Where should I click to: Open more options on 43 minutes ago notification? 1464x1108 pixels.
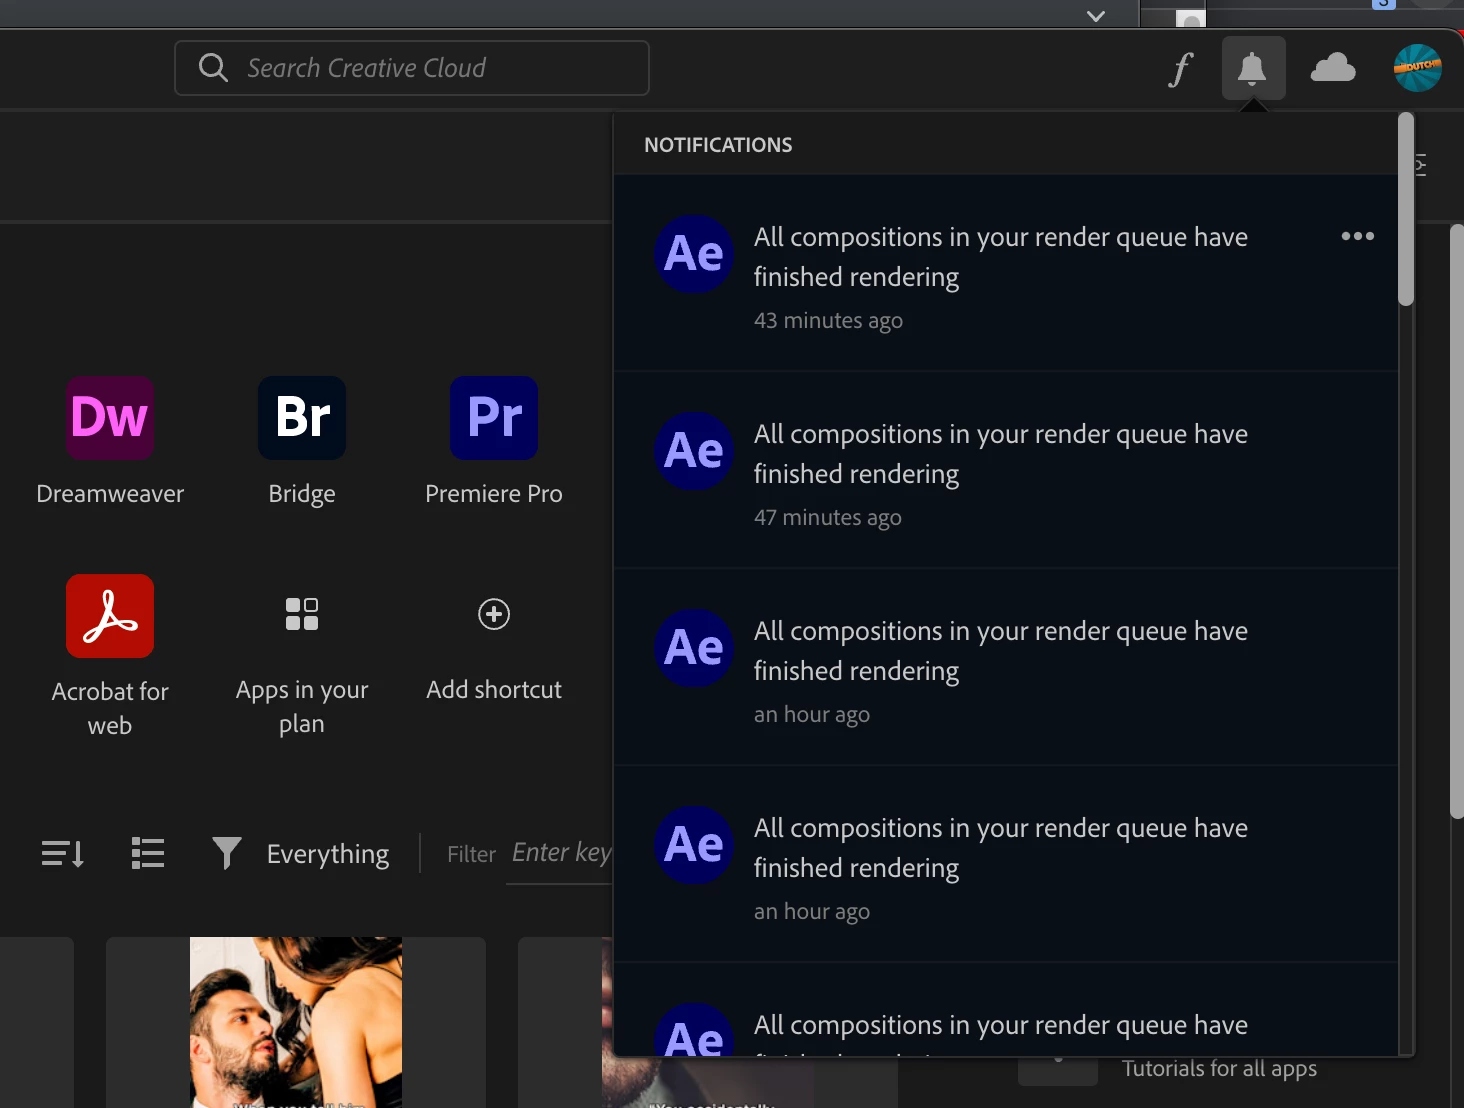[1357, 236]
